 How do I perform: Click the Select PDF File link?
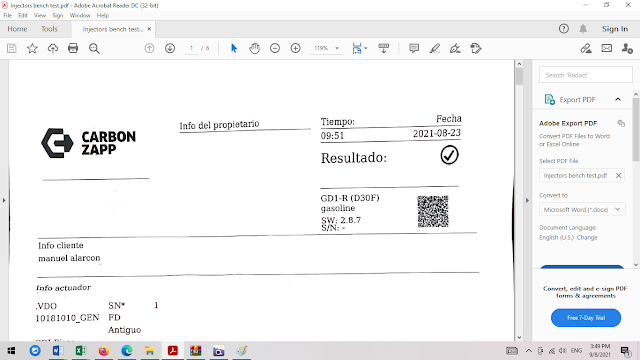coord(558,161)
